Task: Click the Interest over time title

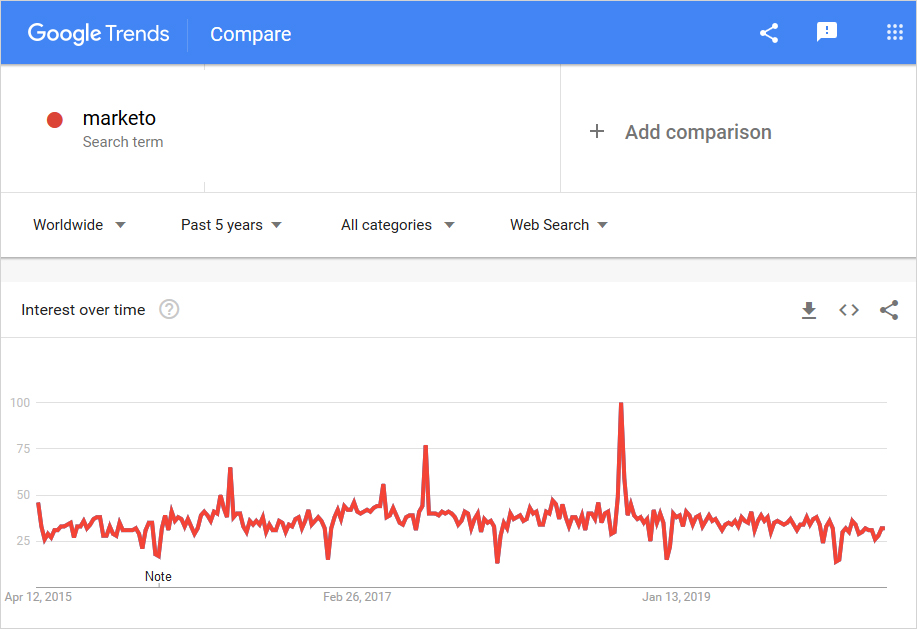Action: pos(83,310)
